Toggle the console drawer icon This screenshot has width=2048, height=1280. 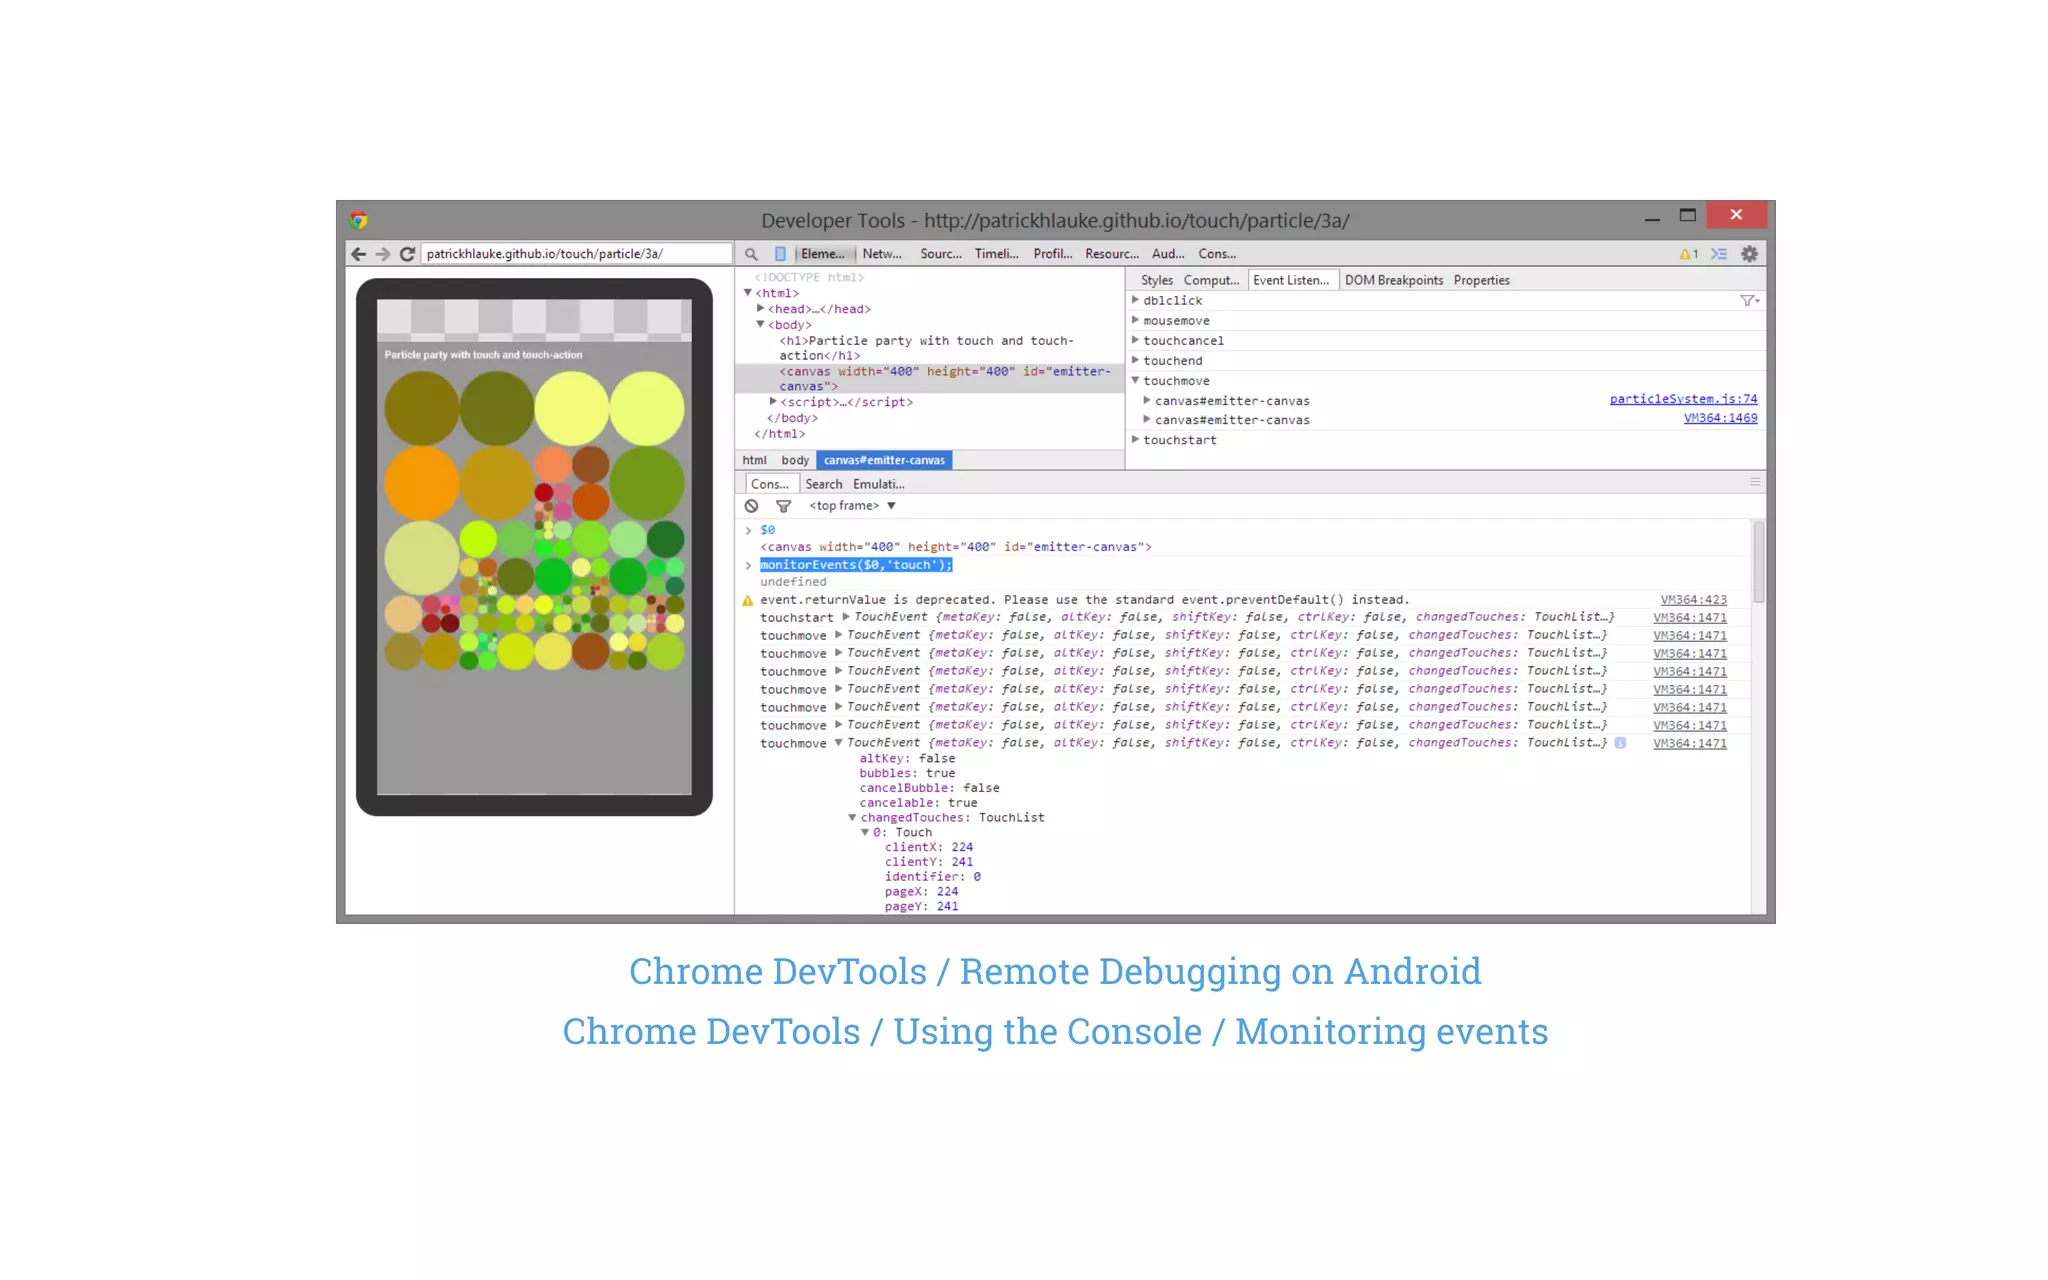point(1719,254)
